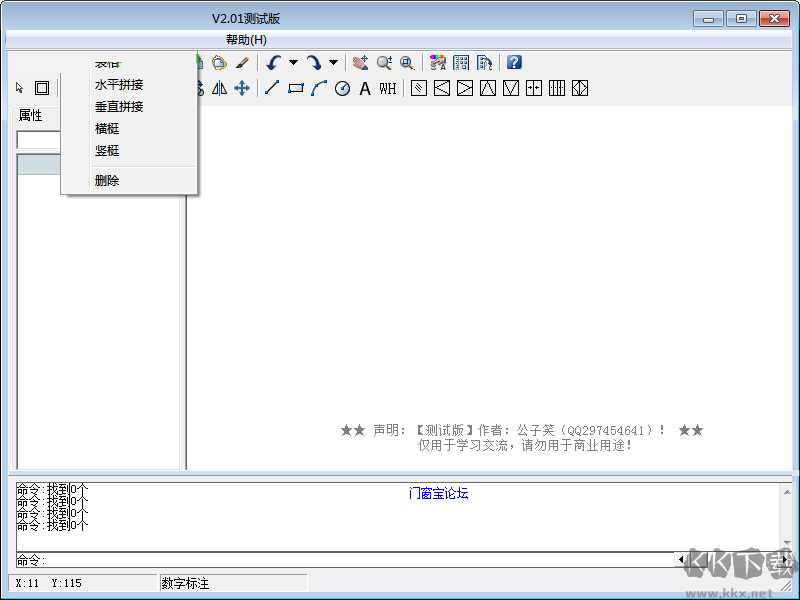Redo with the curved right arrow

(314, 63)
